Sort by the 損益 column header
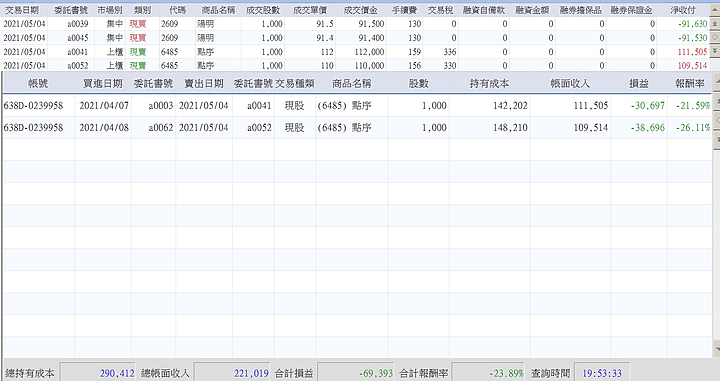 (639, 84)
